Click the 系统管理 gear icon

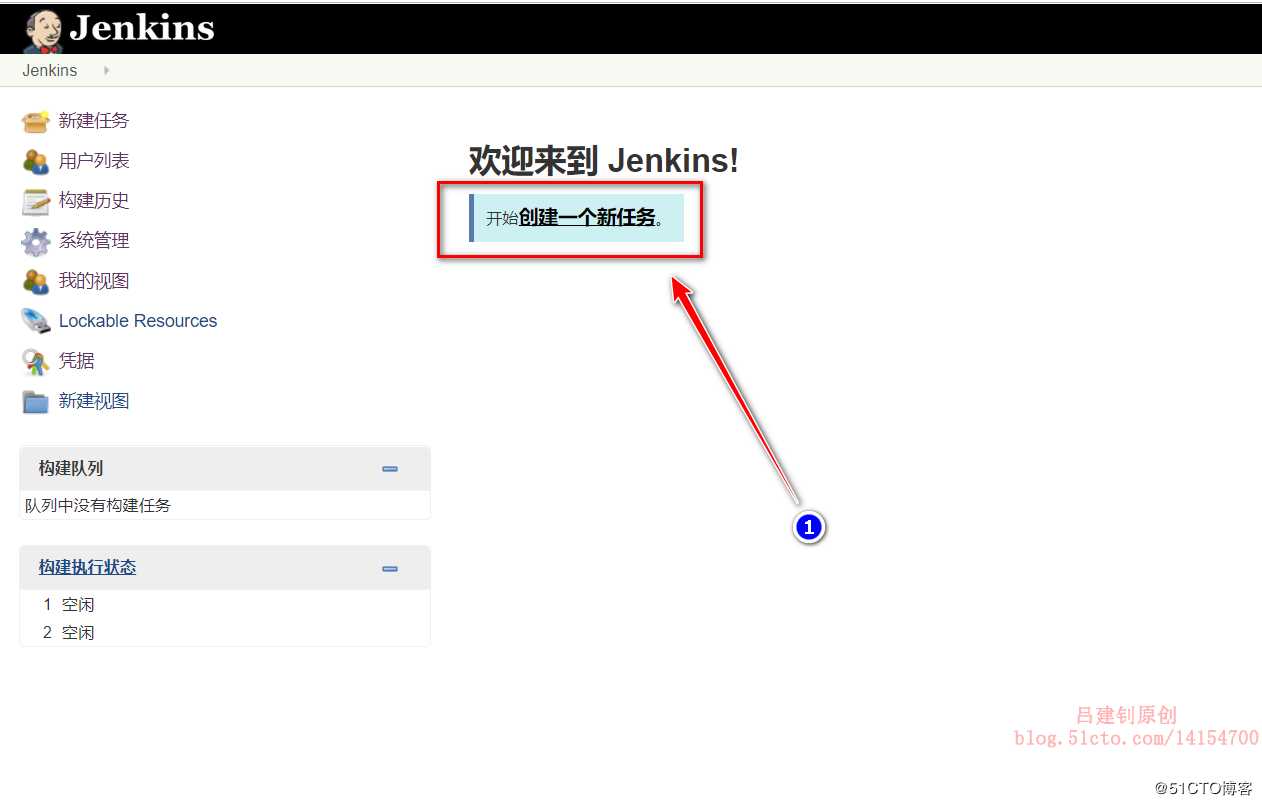(35, 241)
